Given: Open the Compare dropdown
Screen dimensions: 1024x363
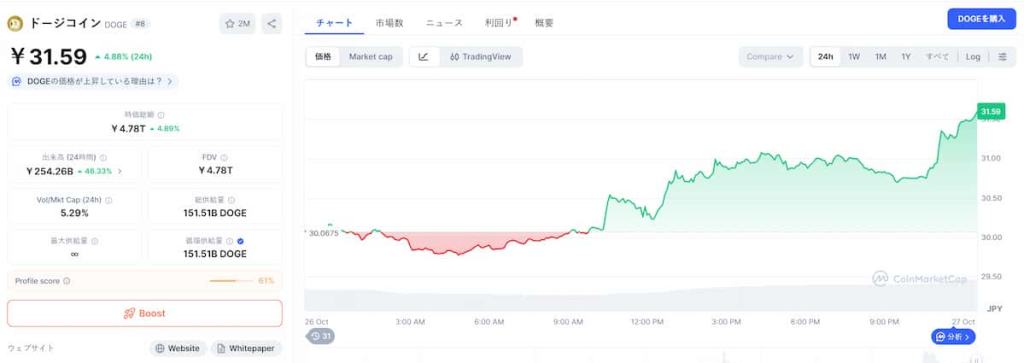Looking at the screenshot, I should (x=771, y=57).
